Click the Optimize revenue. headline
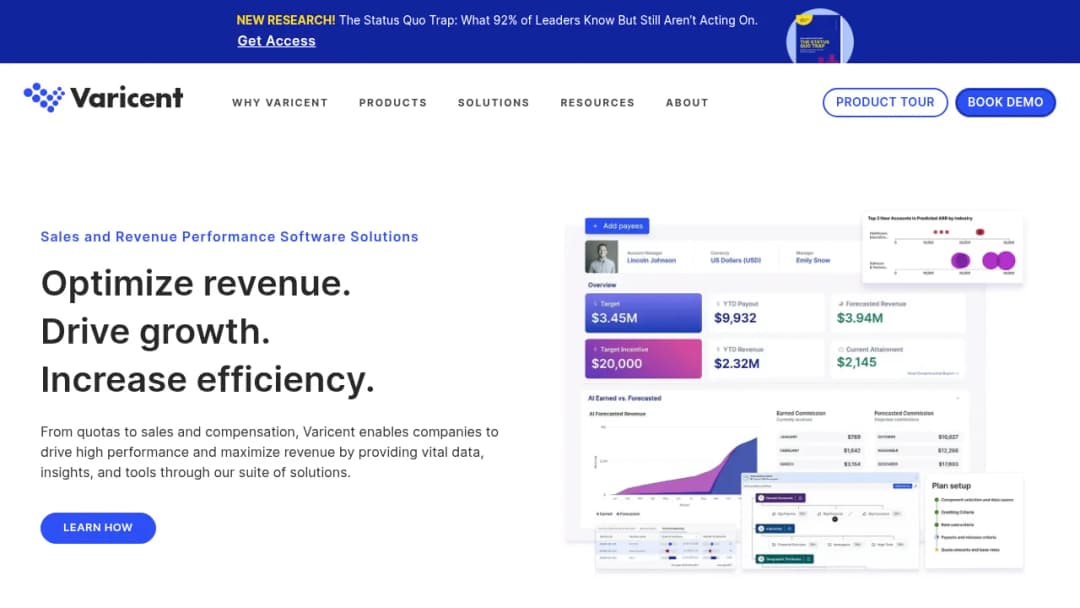 tap(196, 283)
